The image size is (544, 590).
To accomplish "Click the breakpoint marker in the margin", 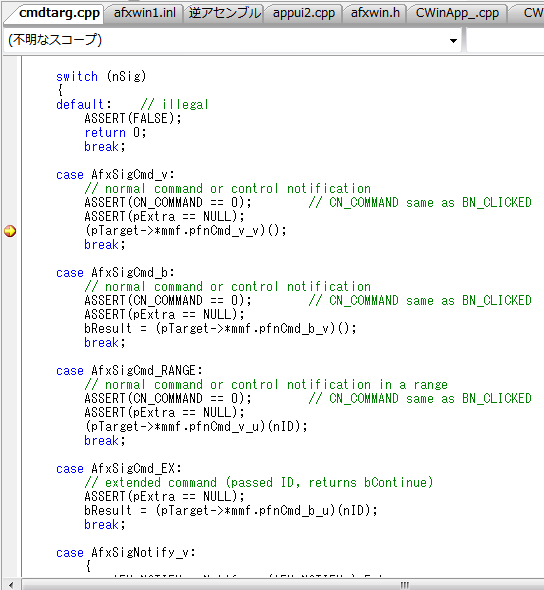I will click(x=10, y=231).
